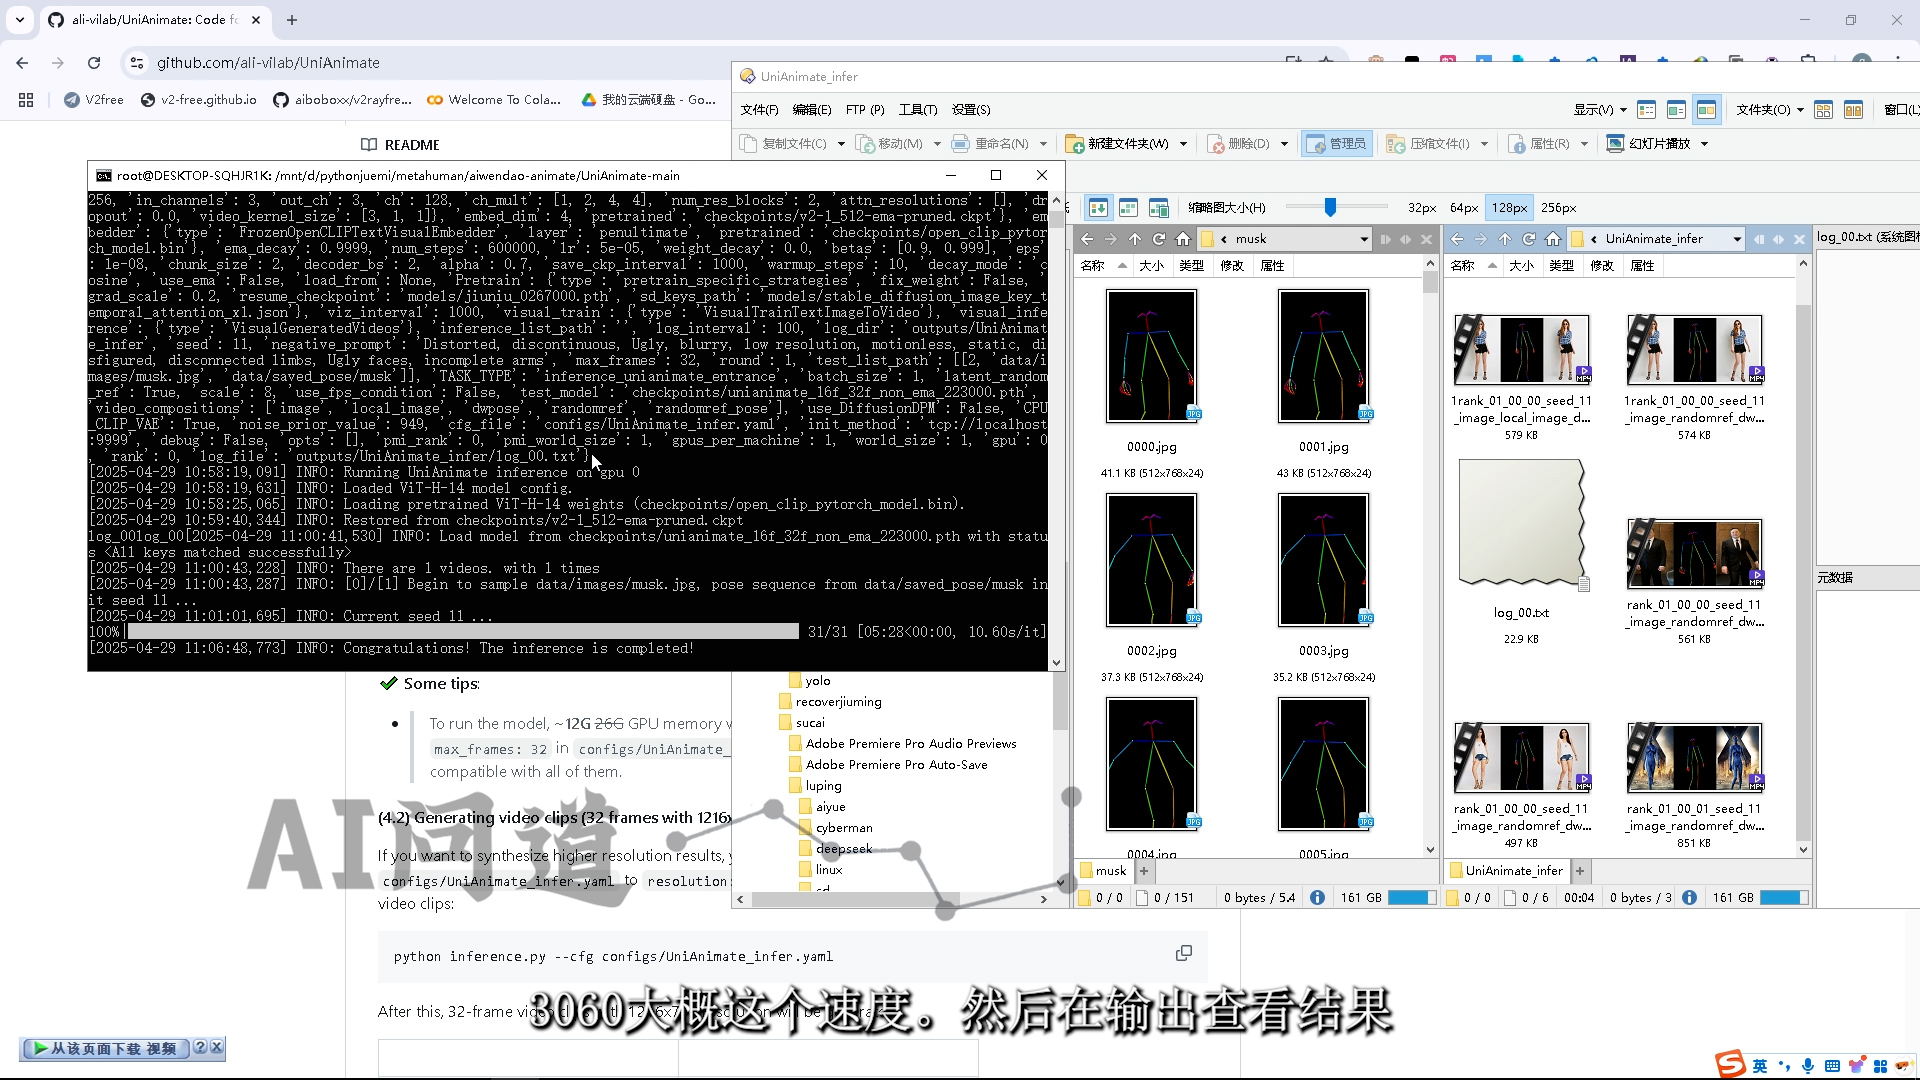Viewport: 1920px width, 1080px height.
Task: Go up one folder in musk pane
Action: (1135, 239)
